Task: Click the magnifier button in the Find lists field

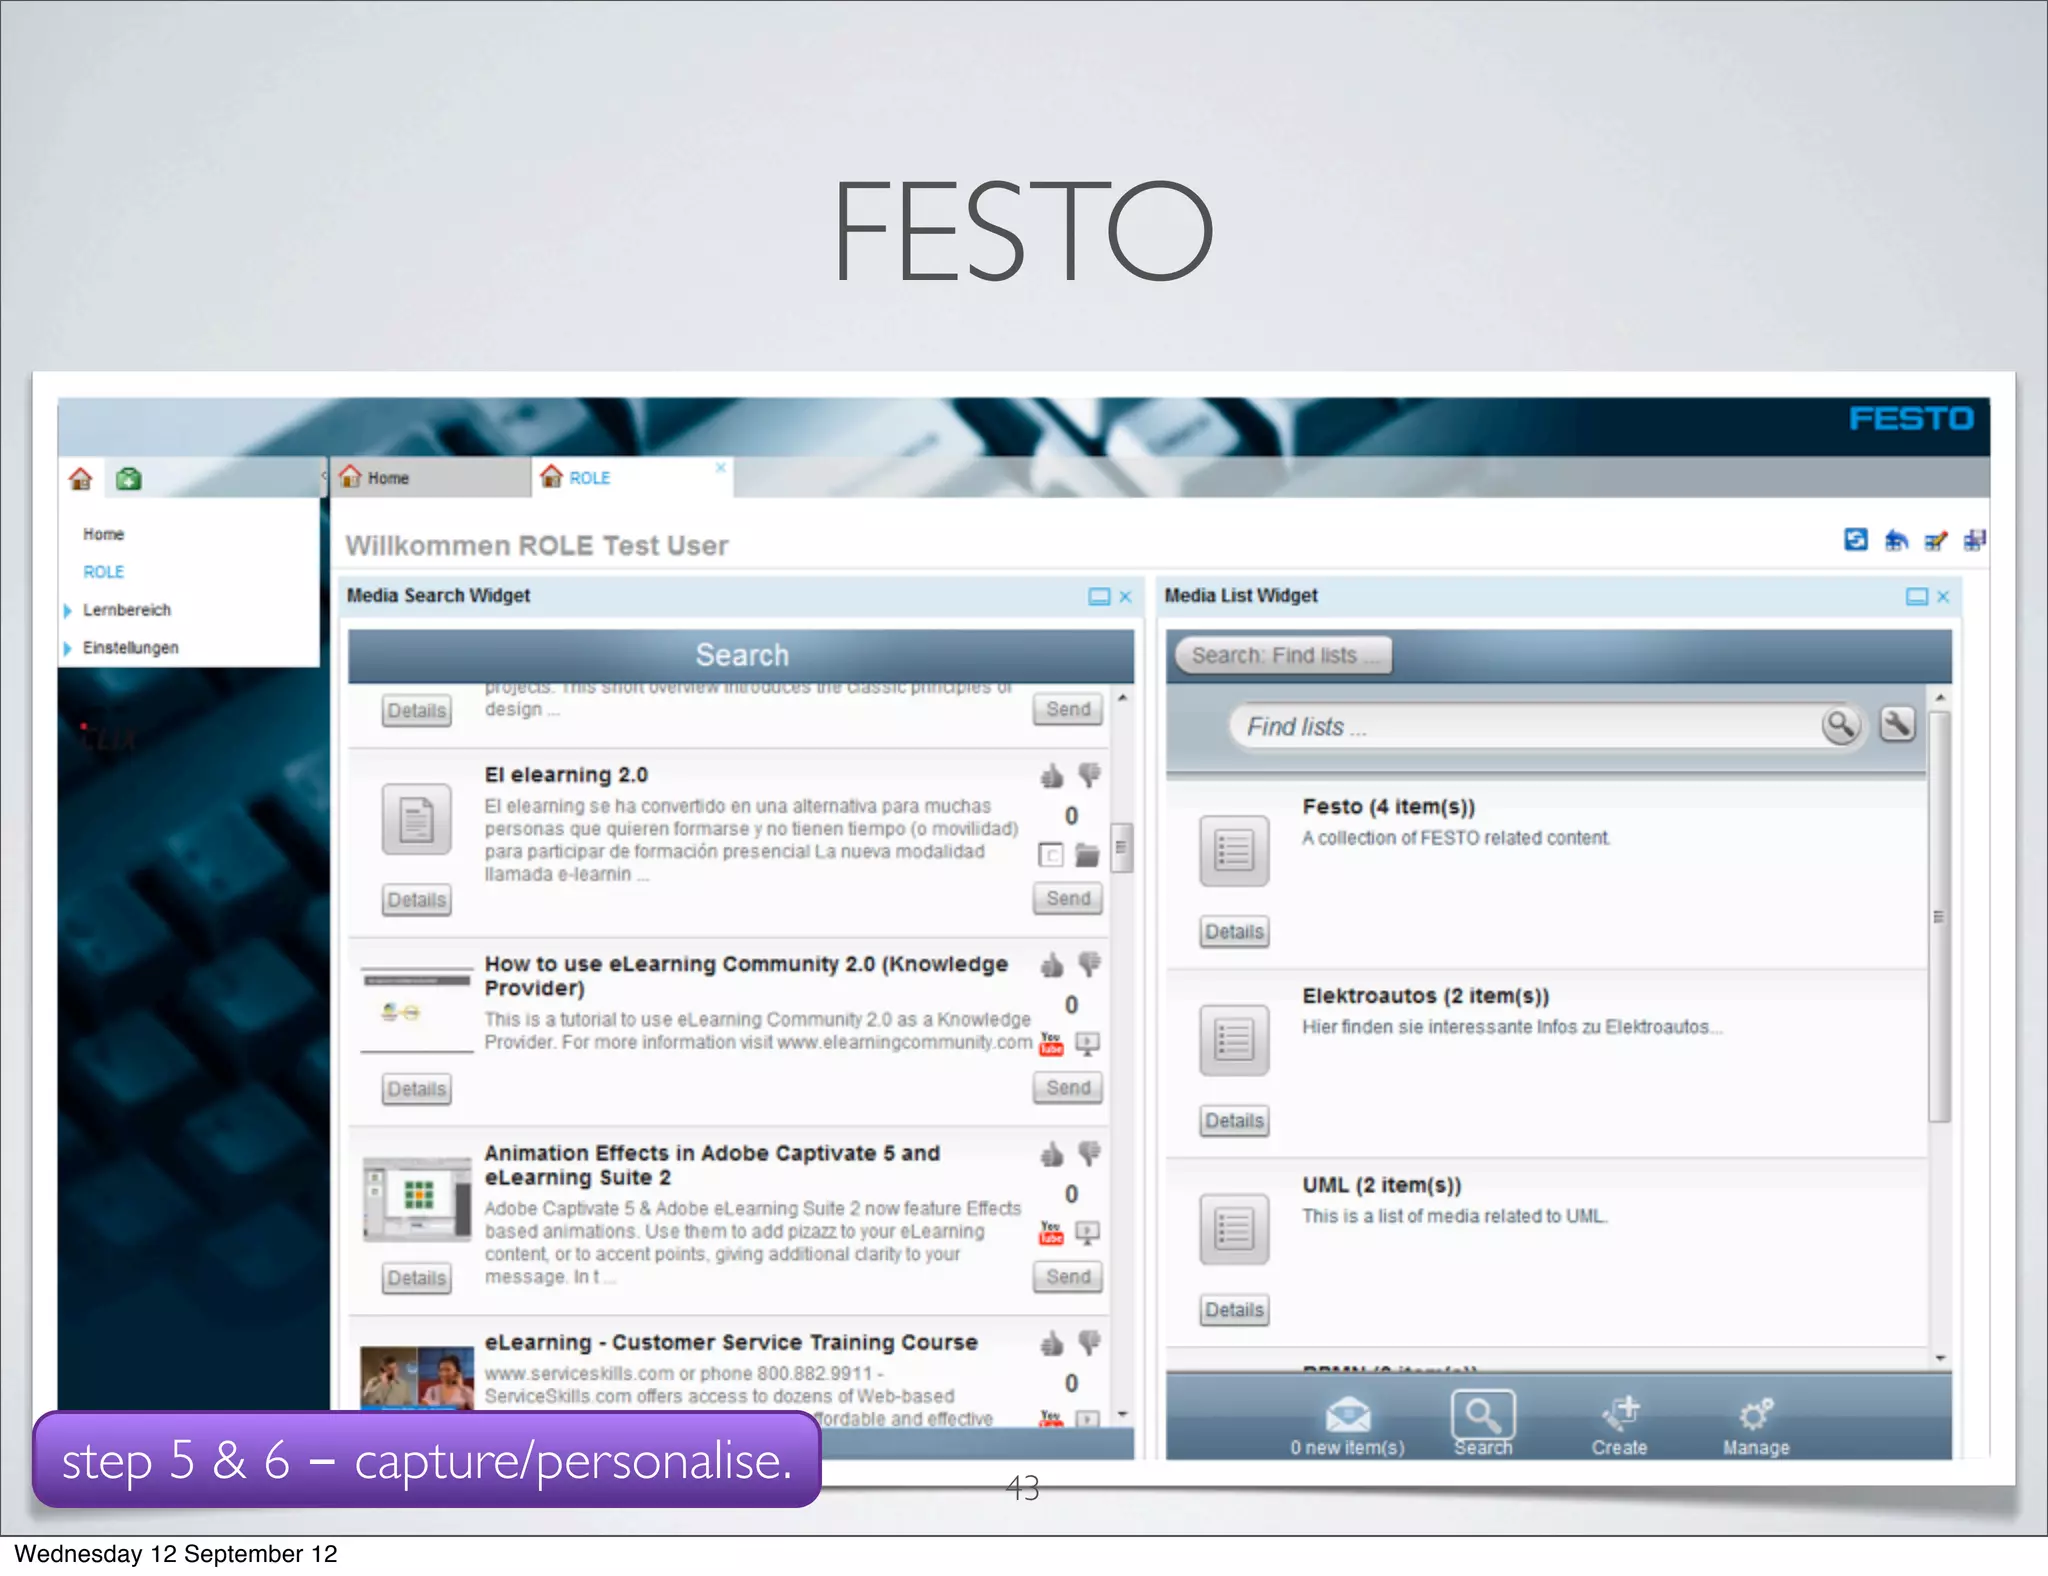Action: (1840, 725)
